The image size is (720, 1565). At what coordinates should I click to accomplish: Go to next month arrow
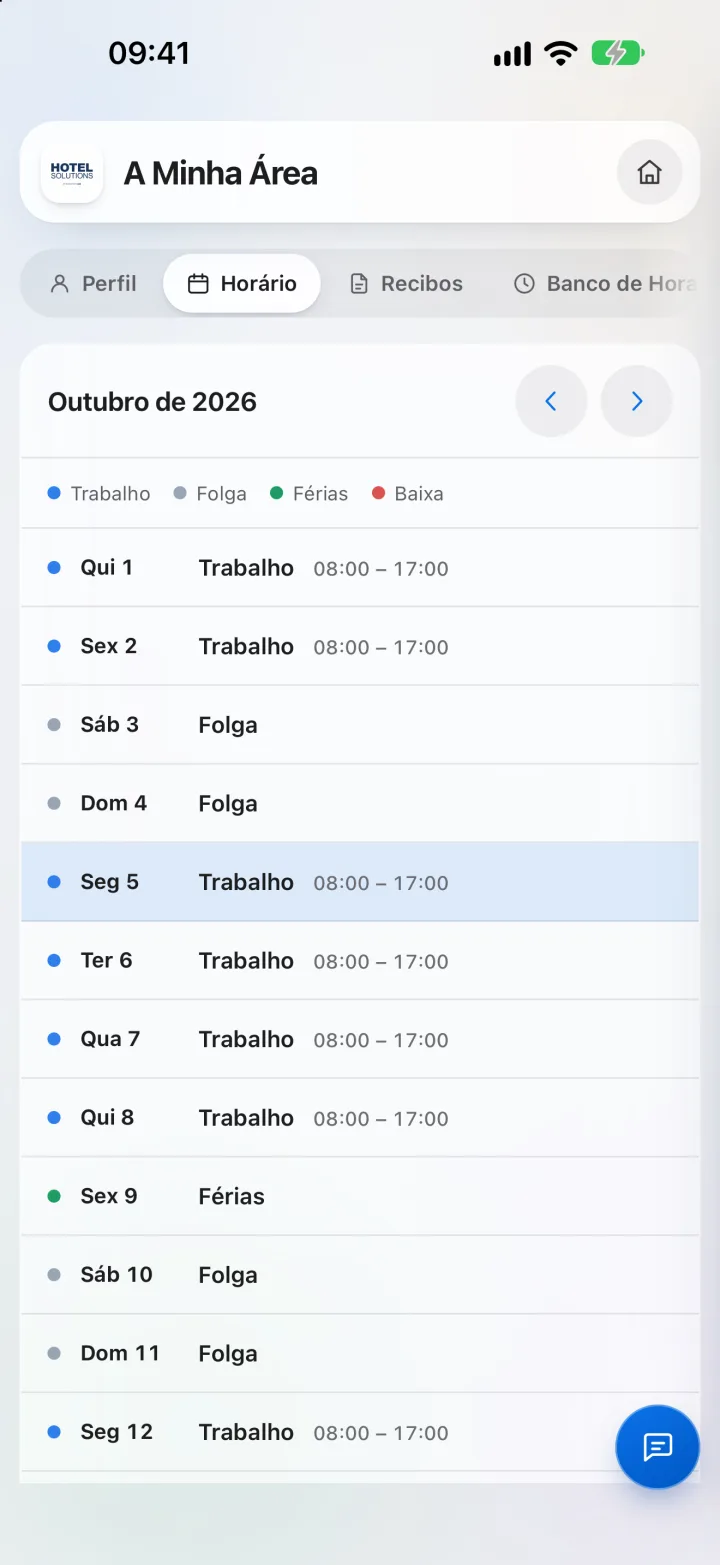[x=637, y=401]
